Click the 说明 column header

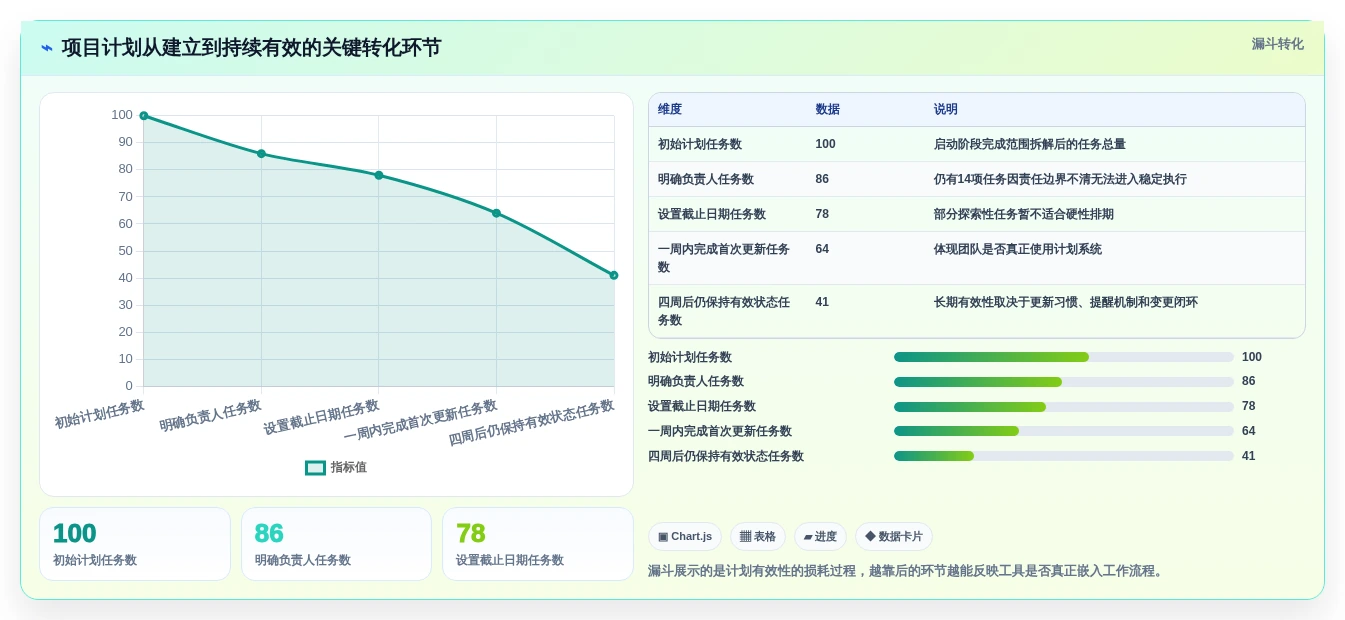click(946, 110)
